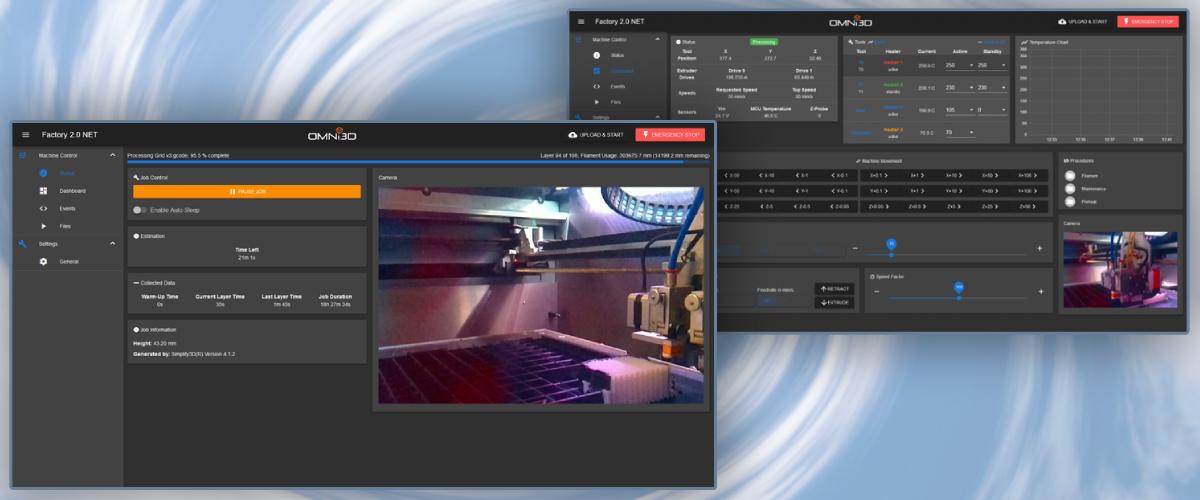The image size is (1200, 500).
Task: Click the Extrude button
Action: pos(834,302)
